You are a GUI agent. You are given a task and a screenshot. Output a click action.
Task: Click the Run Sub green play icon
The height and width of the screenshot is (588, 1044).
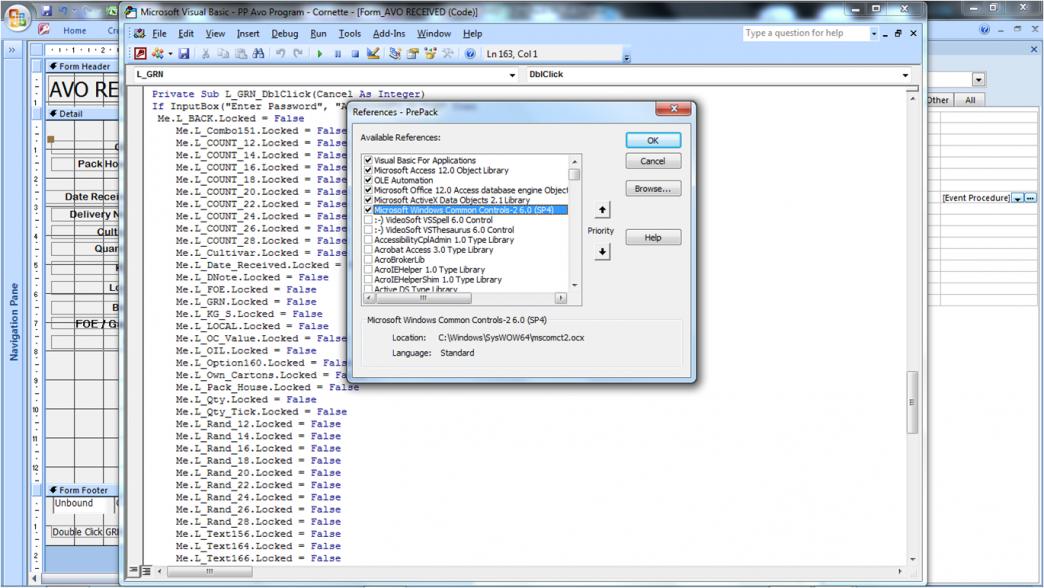pyautogui.click(x=320, y=54)
